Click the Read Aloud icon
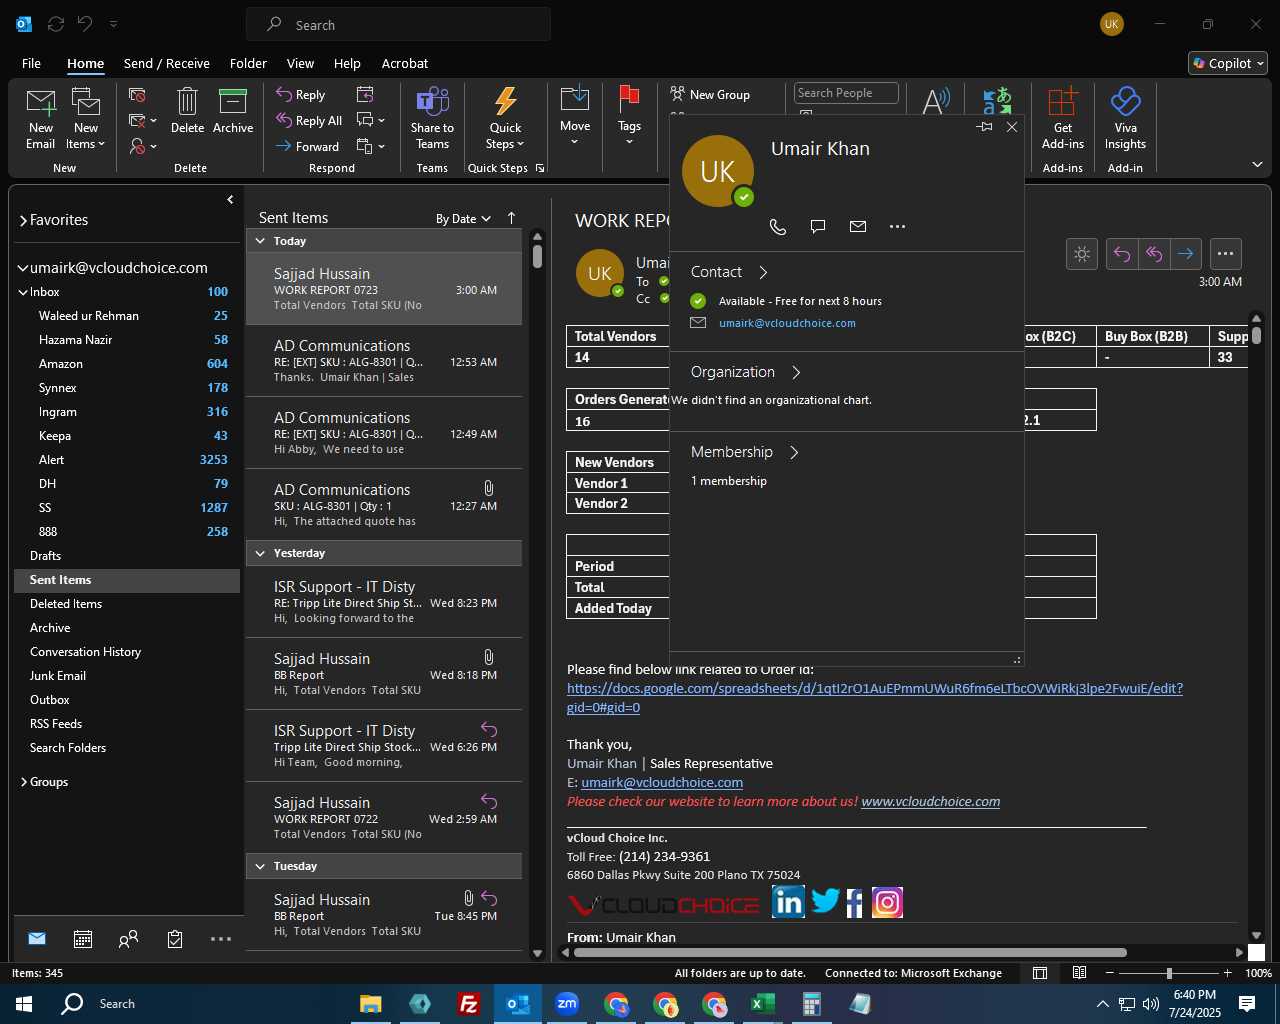This screenshot has width=1280, height=1024. (936, 101)
